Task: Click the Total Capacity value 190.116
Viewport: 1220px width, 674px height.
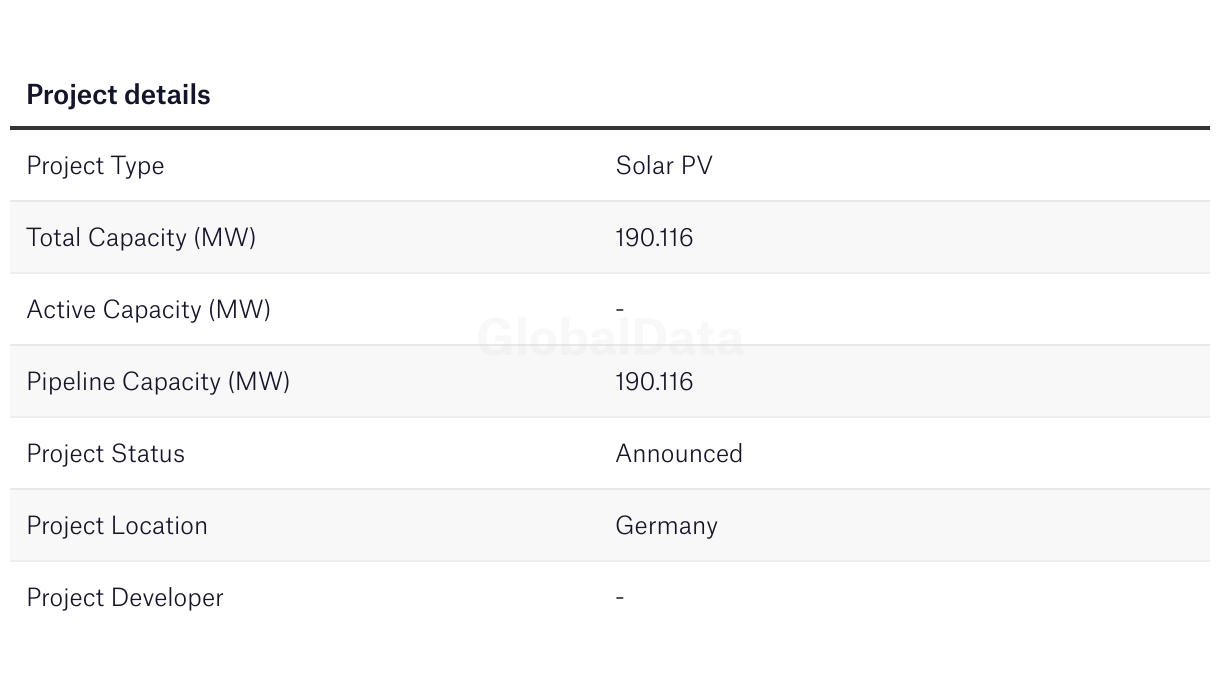Action: tap(654, 238)
